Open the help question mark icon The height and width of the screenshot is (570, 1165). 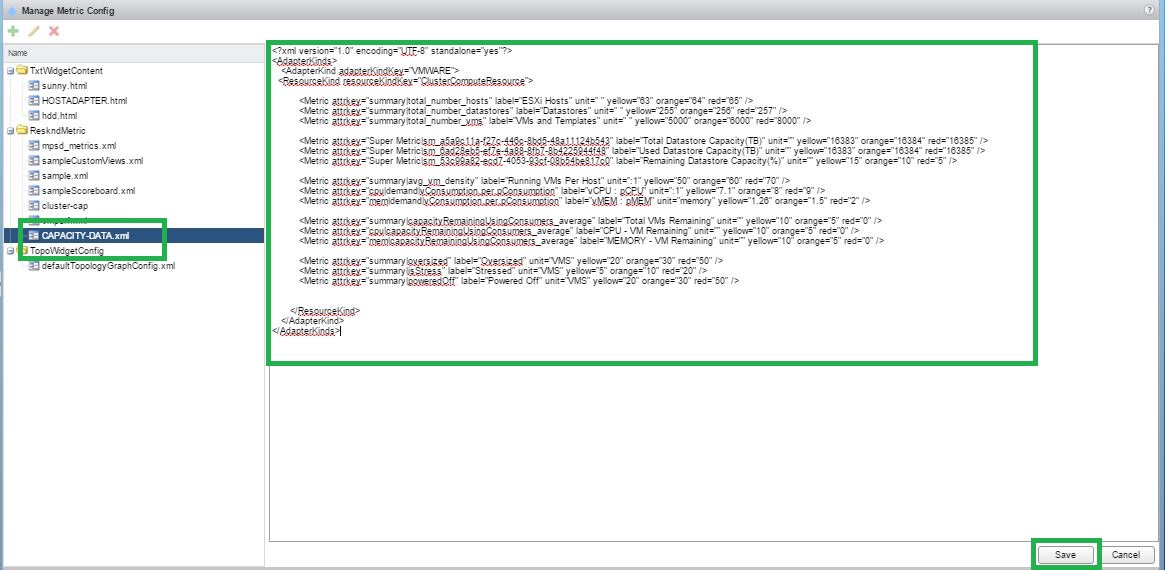tap(1155, 9)
